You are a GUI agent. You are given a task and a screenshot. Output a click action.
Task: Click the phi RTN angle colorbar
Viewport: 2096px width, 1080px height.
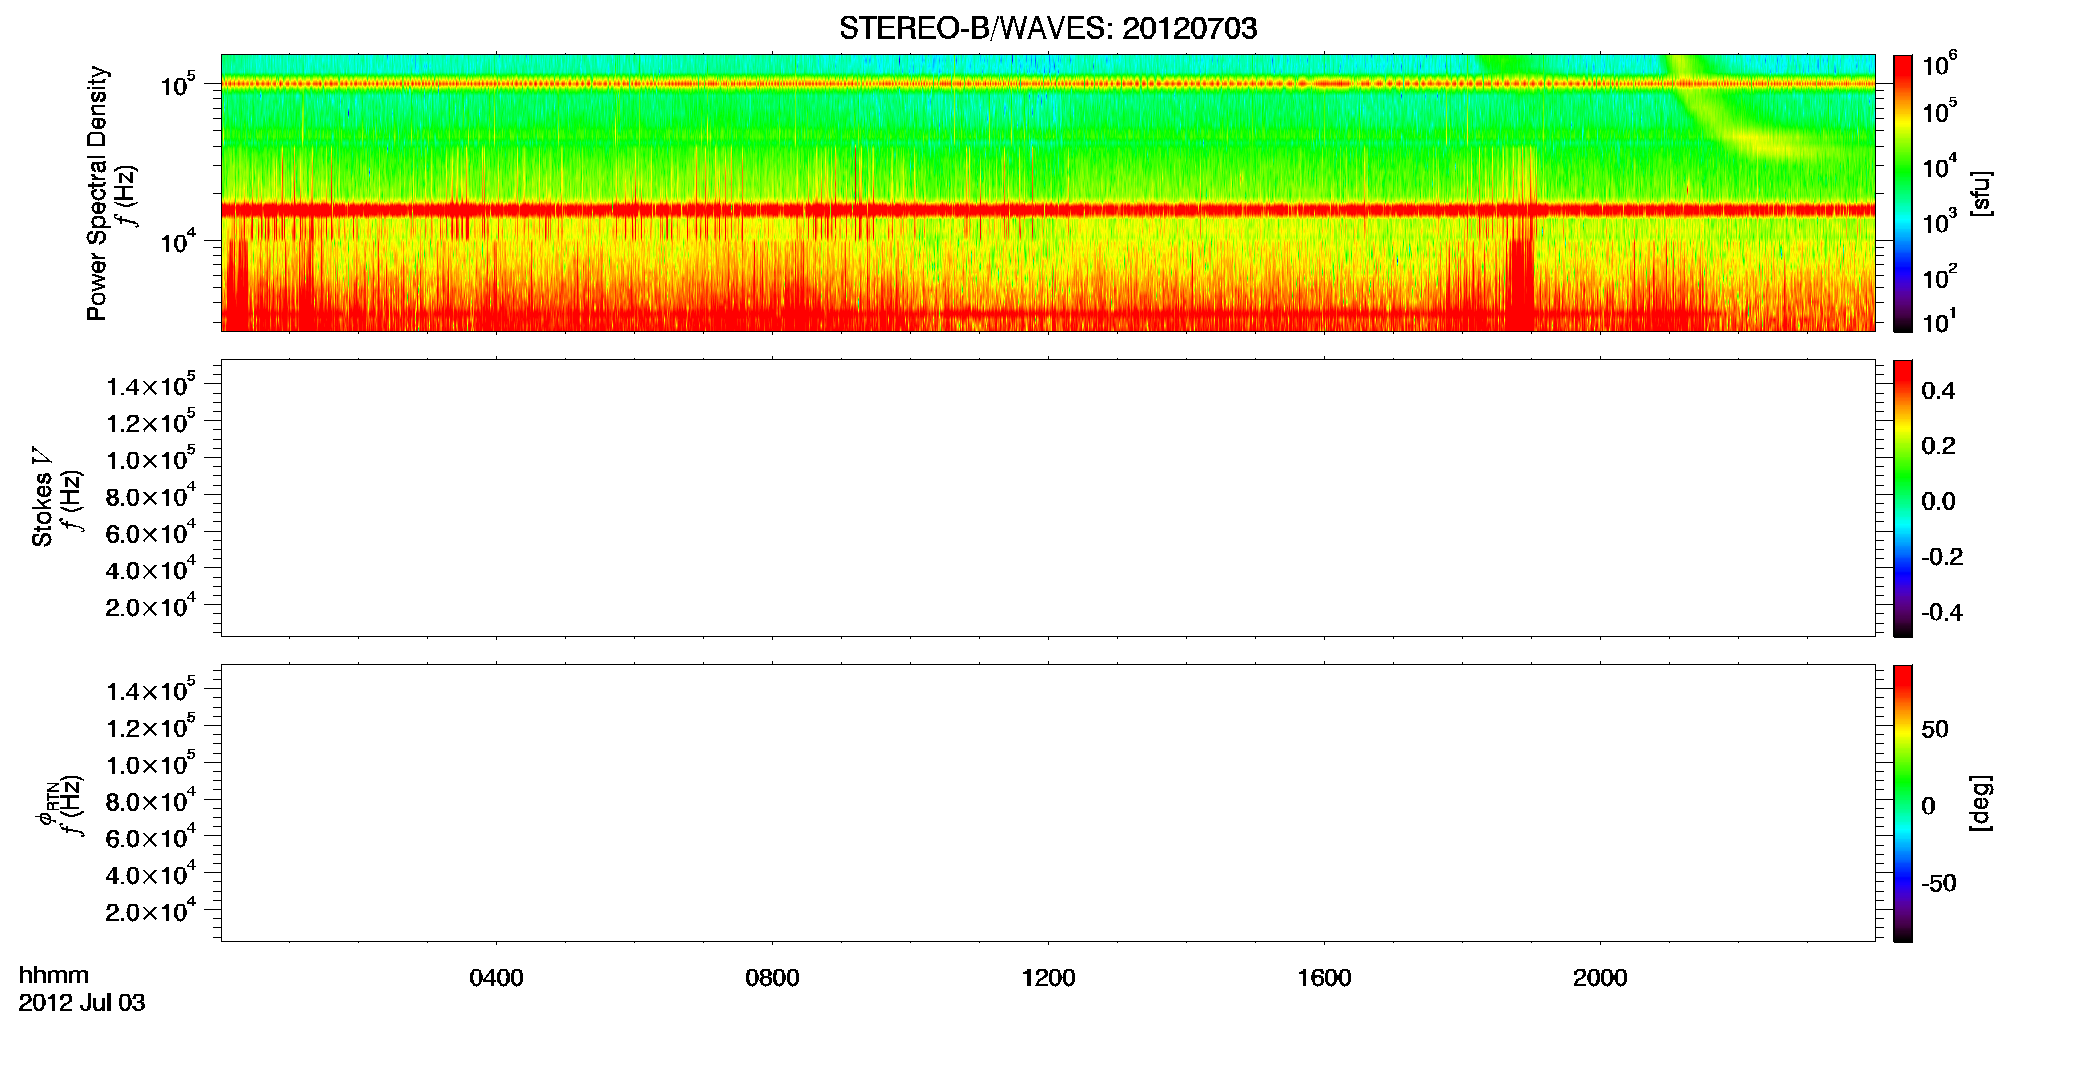point(1903,803)
